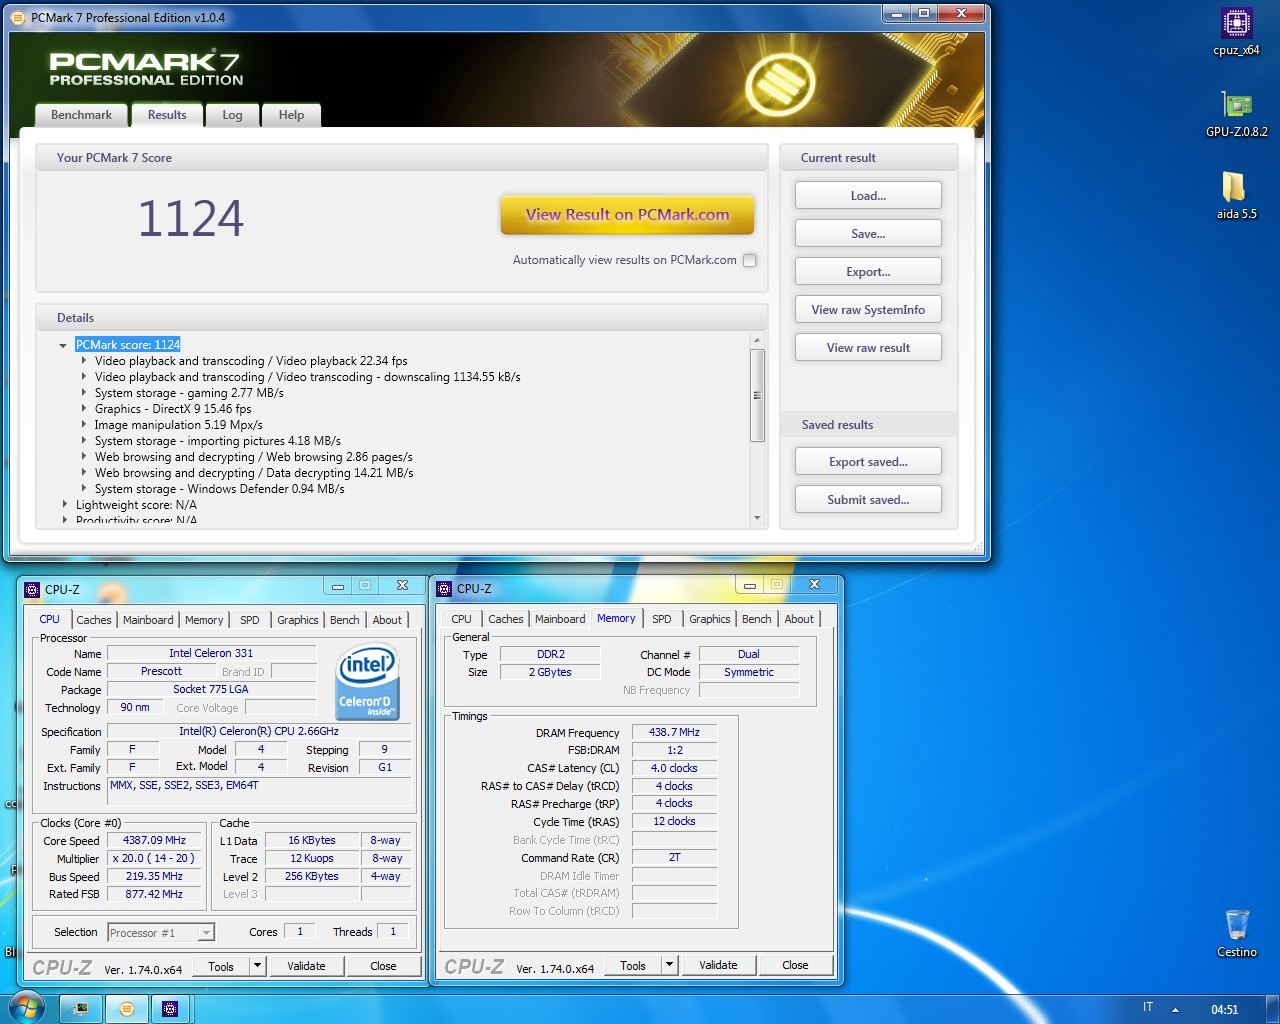The image size is (1280, 1024).
Task: Select Graphics tab in right CPU-Z window
Action: point(710,619)
